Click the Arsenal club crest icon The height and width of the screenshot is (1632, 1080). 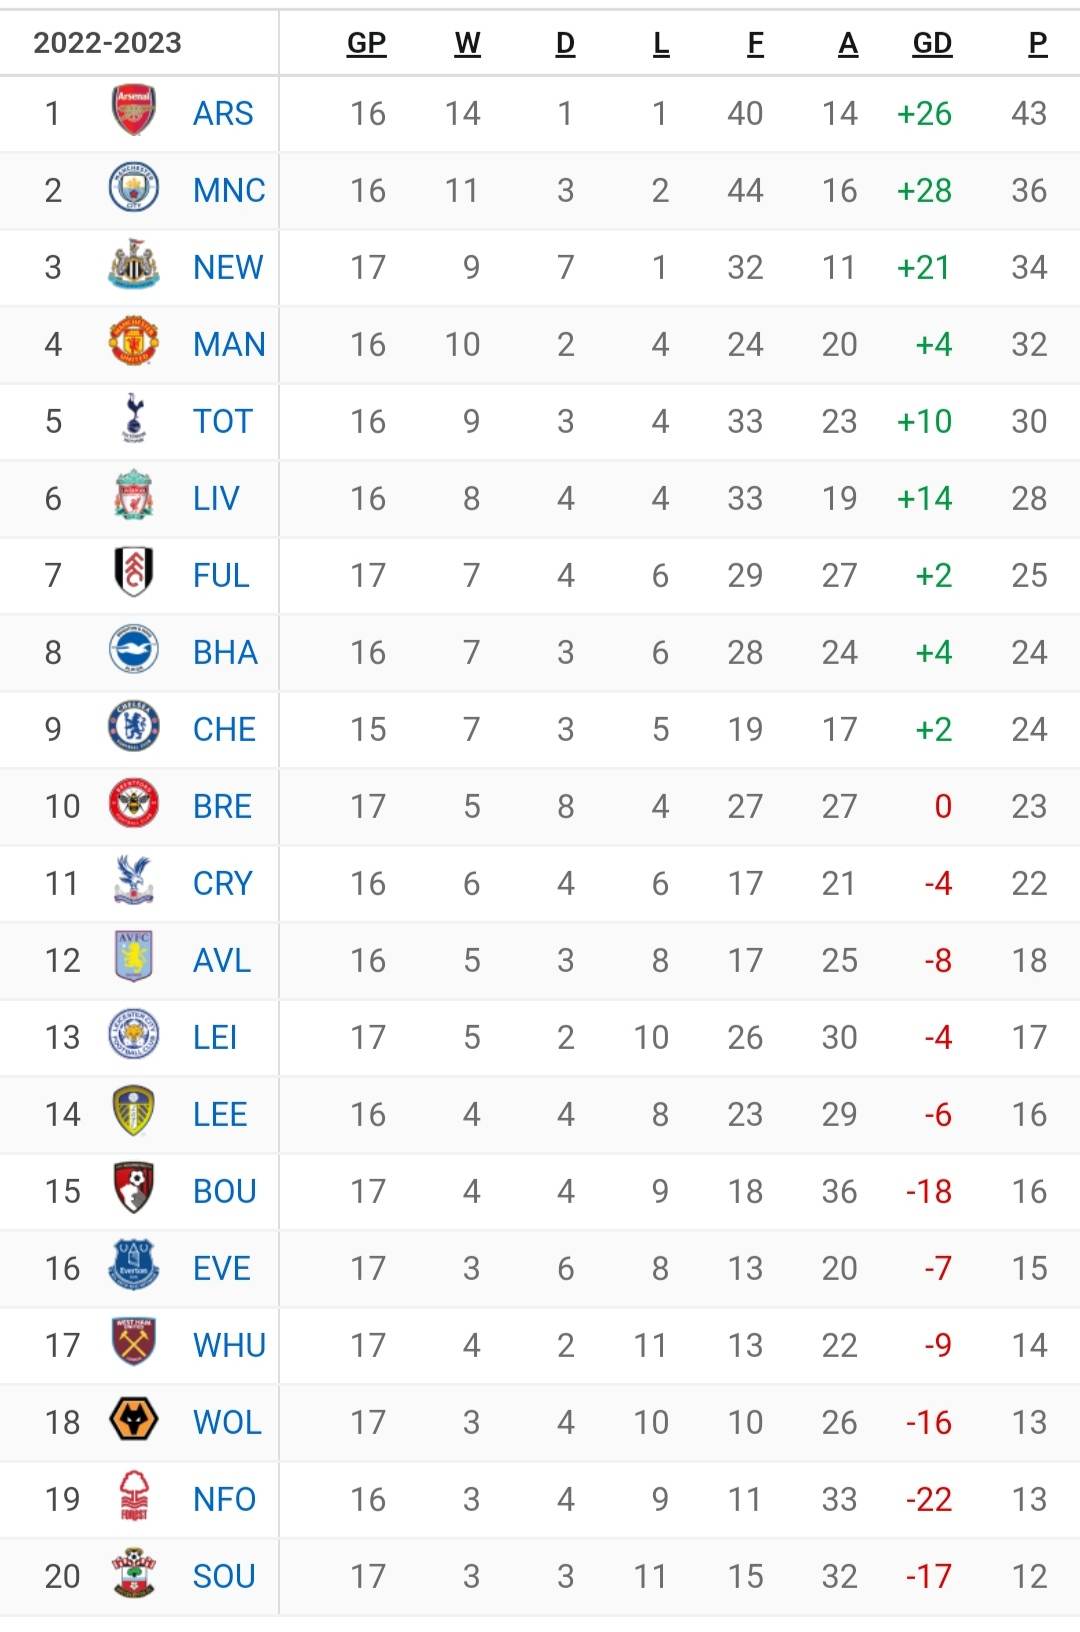[134, 111]
